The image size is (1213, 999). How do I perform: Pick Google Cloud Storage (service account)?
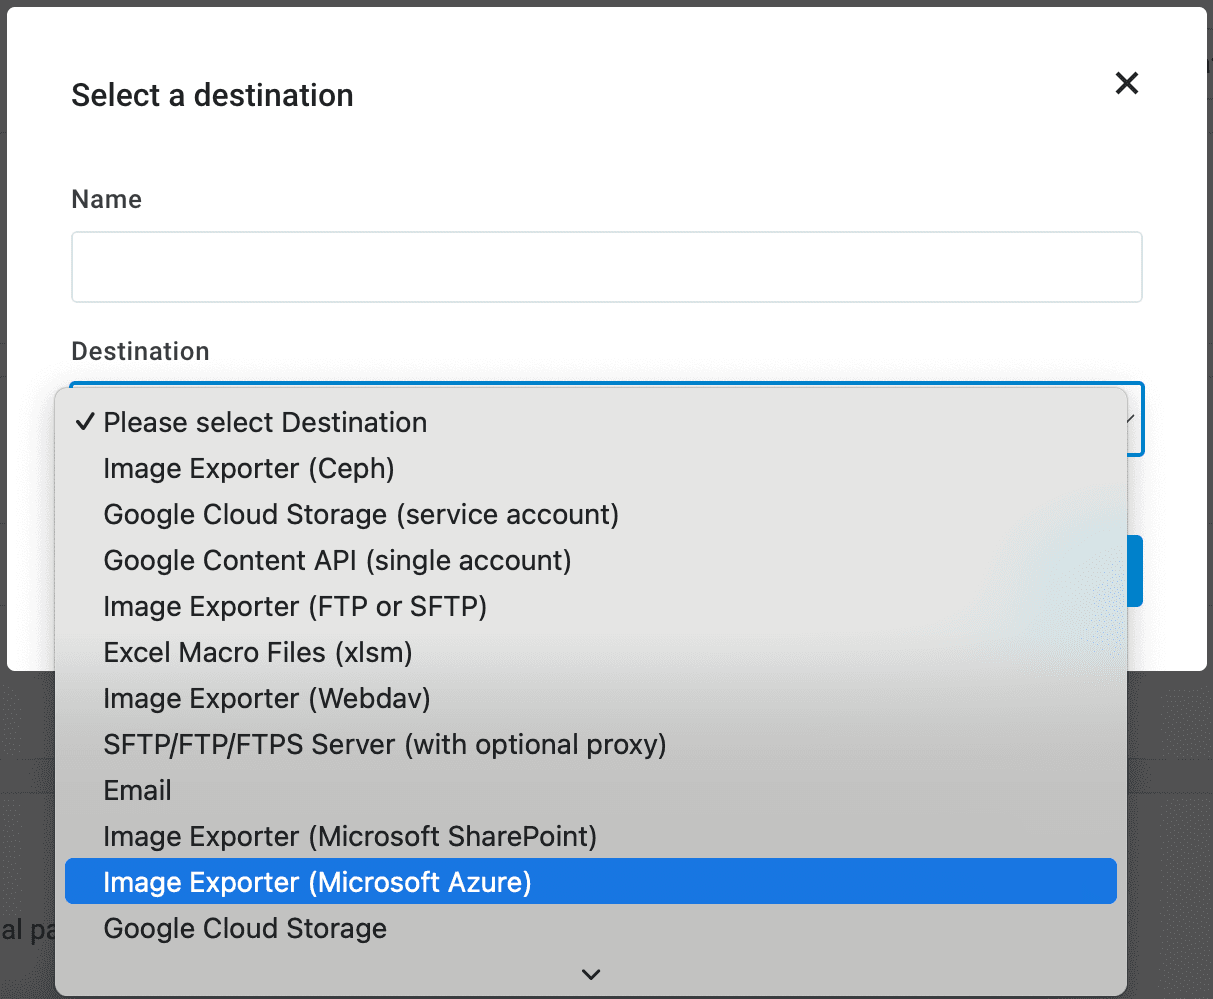361,515
